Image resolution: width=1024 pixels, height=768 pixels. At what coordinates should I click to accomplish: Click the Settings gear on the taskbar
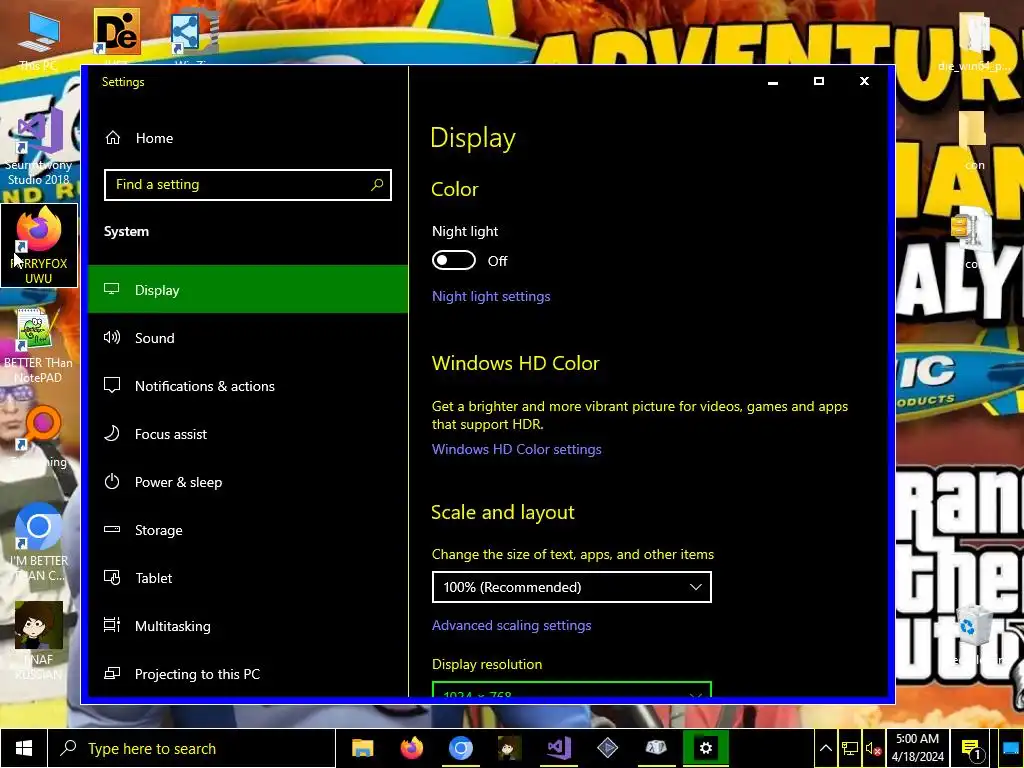point(705,748)
